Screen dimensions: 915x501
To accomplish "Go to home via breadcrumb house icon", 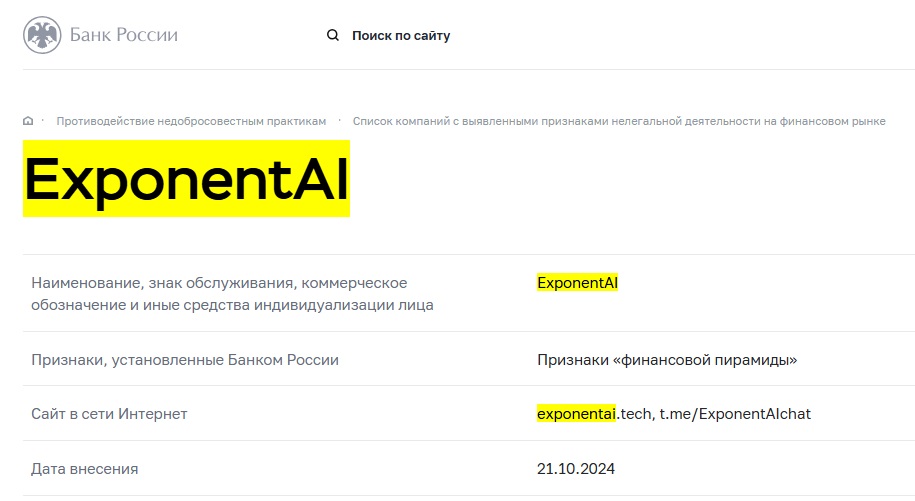I will click(x=28, y=121).
